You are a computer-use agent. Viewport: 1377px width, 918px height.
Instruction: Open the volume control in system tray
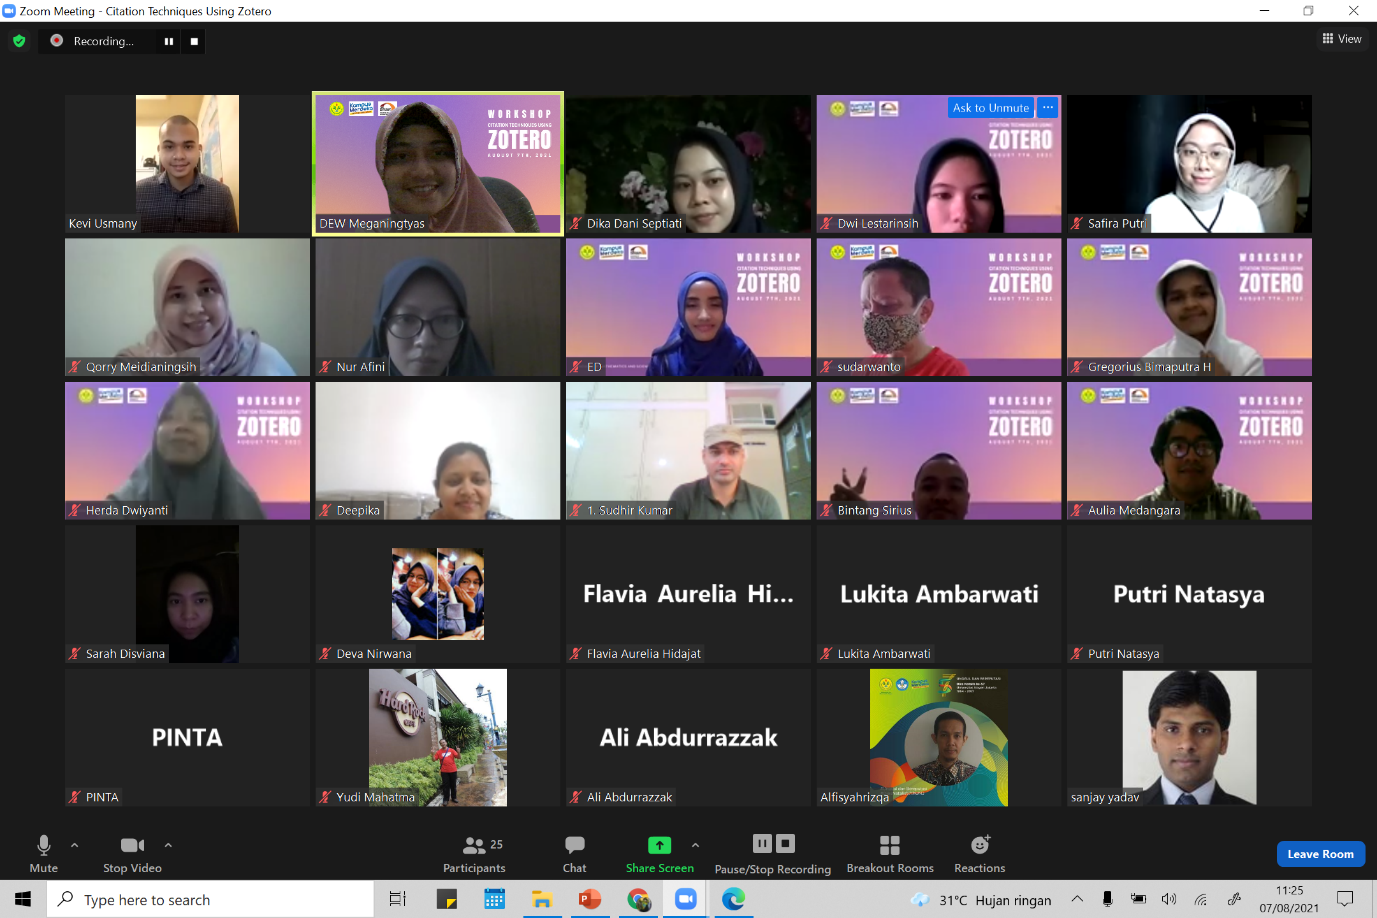click(x=1169, y=899)
